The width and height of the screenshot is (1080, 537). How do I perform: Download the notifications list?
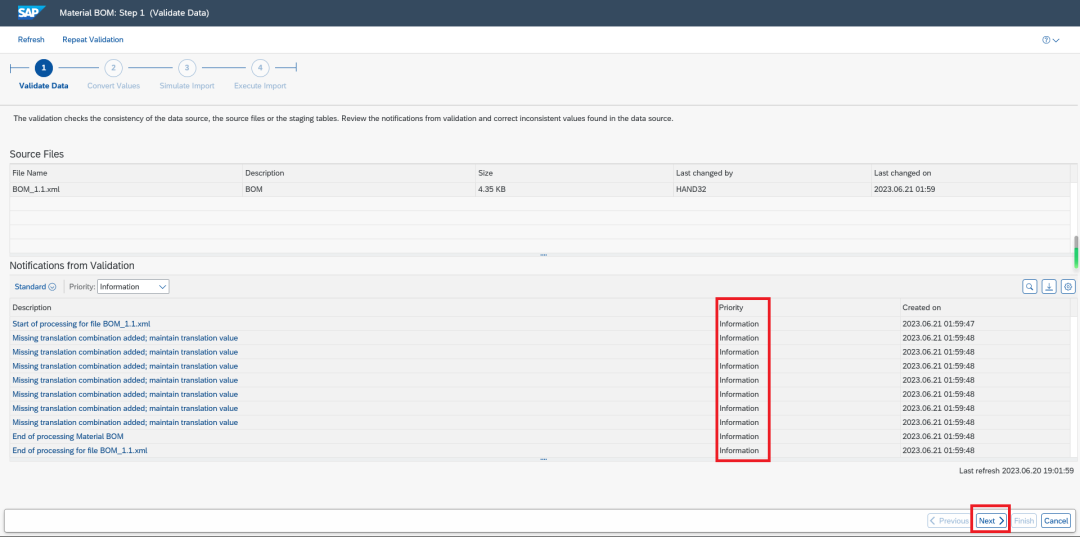[x=1049, y=286]
